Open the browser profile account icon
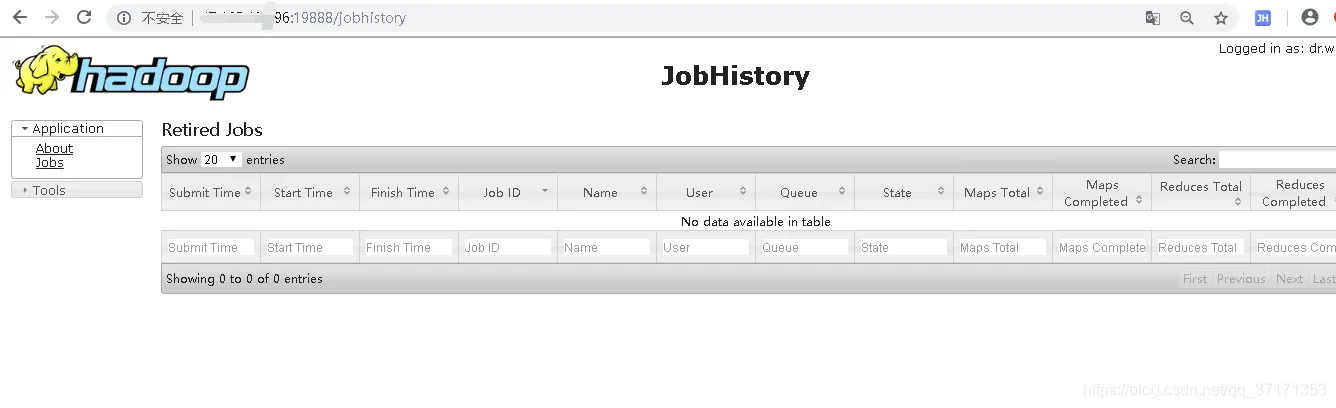Viewport: 1336px width, 408px height. click(1310, 18)
